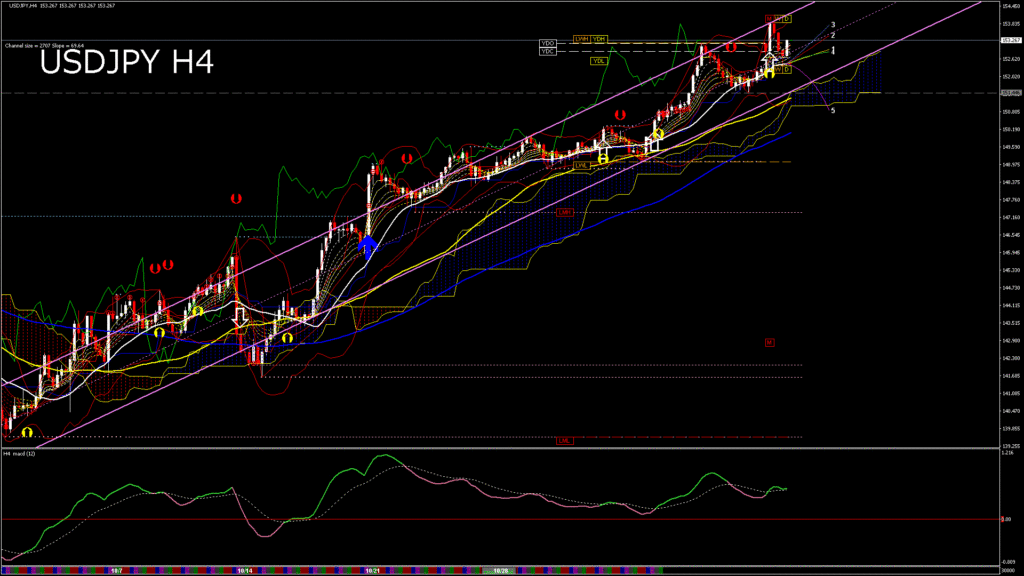Click the YDO level label
The image size is (1024, 576).
point(547,43)
